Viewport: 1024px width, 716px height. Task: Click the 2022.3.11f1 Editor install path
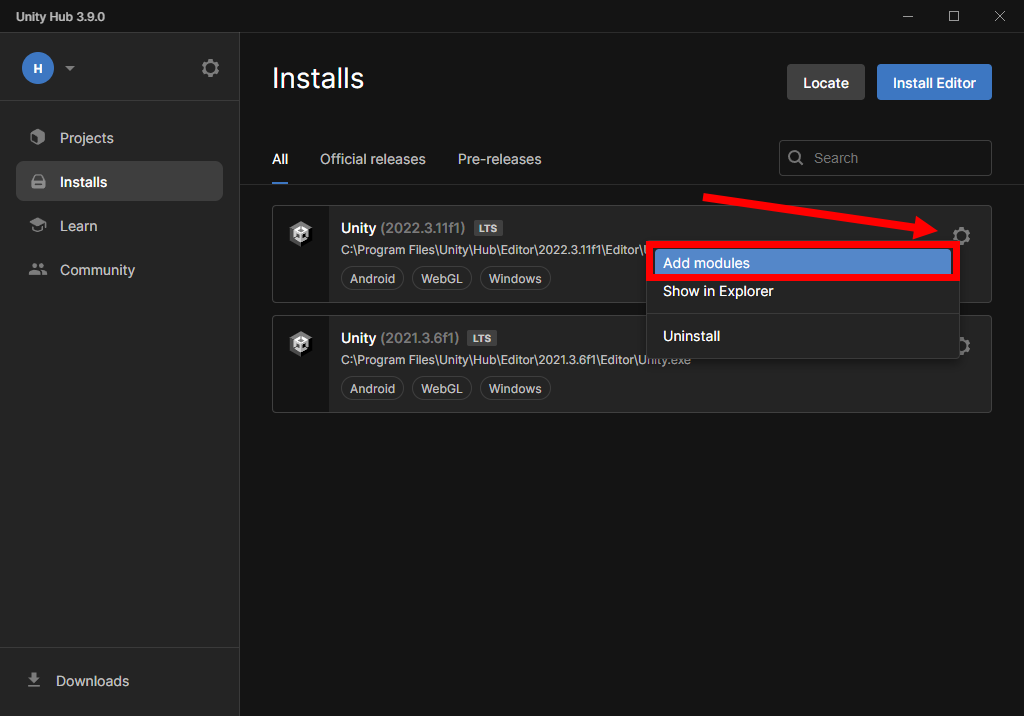pos(493,250)
